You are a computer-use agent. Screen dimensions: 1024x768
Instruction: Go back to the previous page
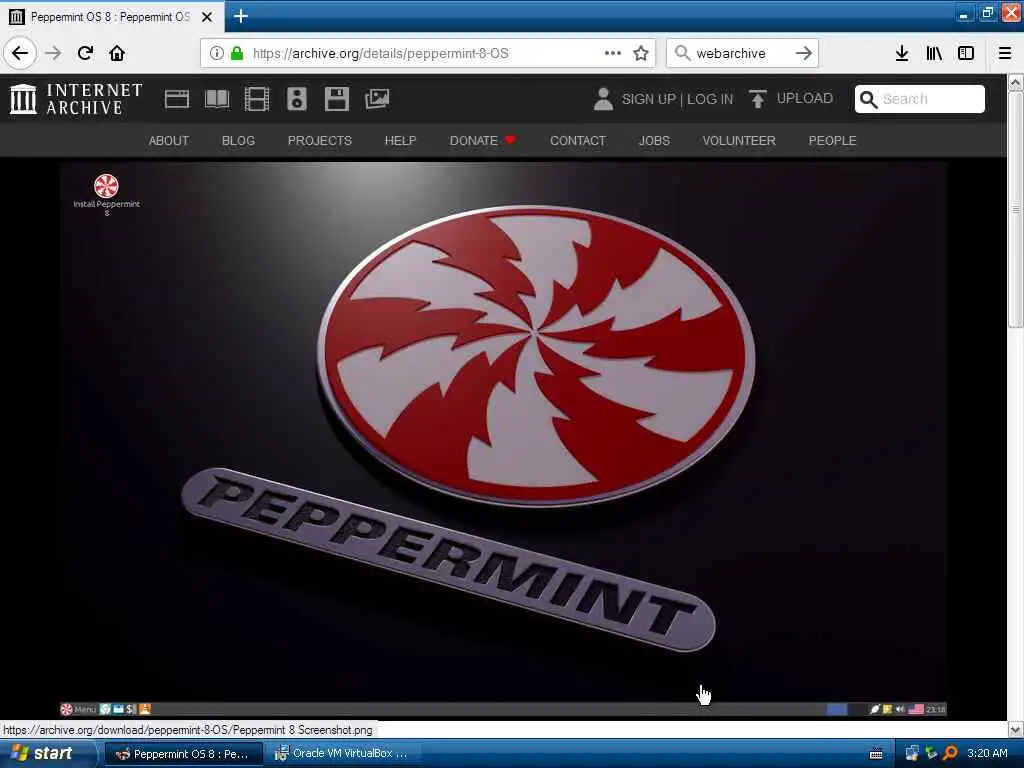(20, 53)
